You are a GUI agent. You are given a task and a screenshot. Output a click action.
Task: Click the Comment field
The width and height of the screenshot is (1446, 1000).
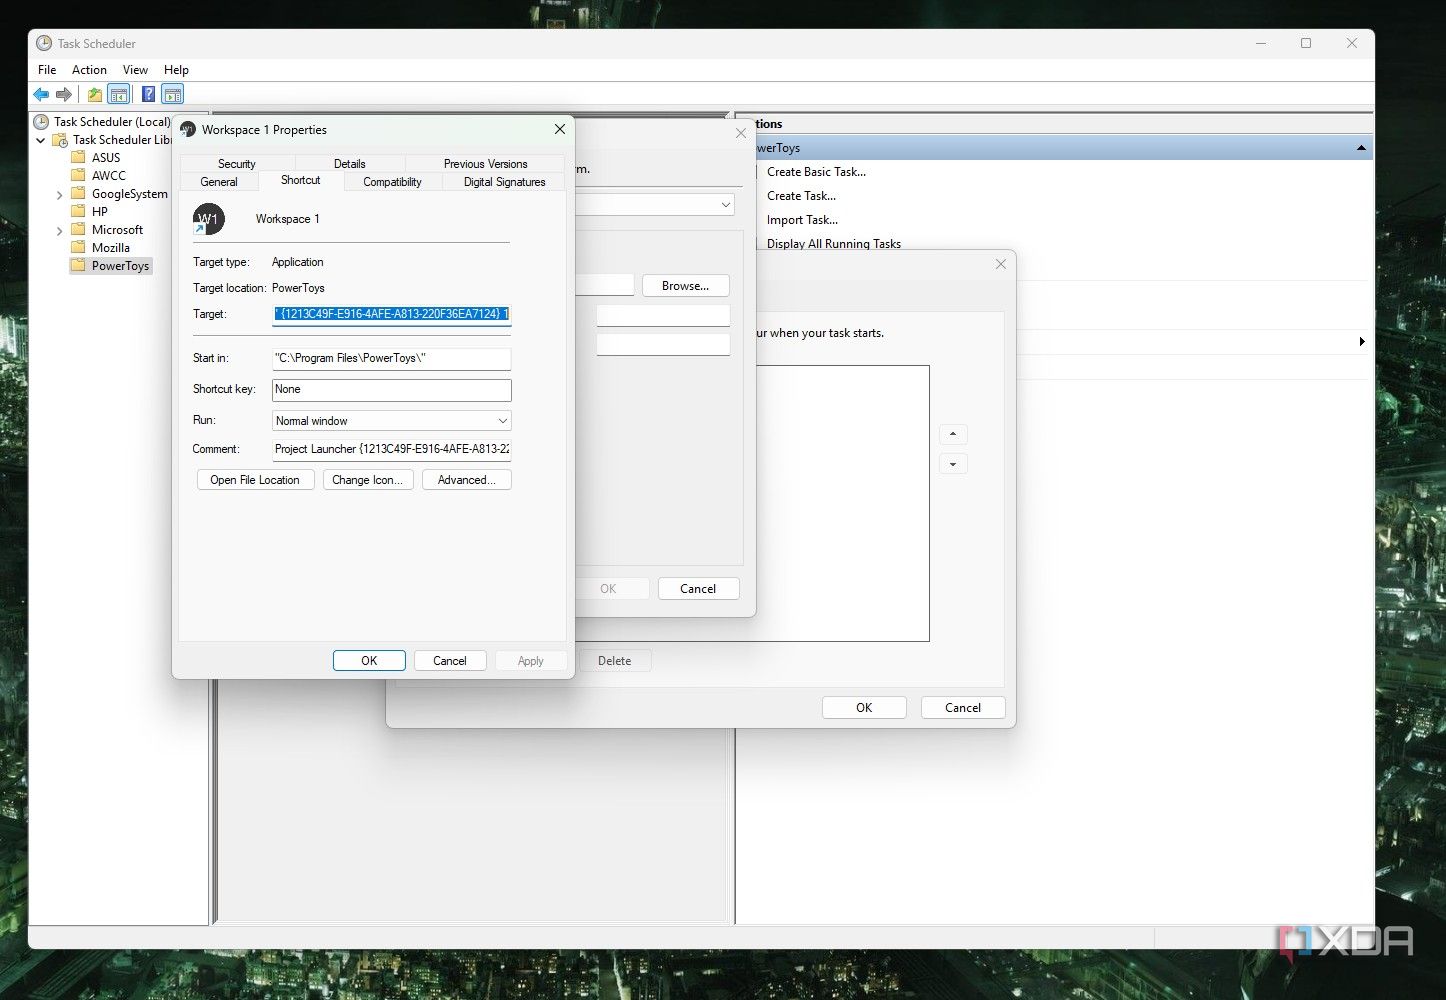tap(392, 450)
